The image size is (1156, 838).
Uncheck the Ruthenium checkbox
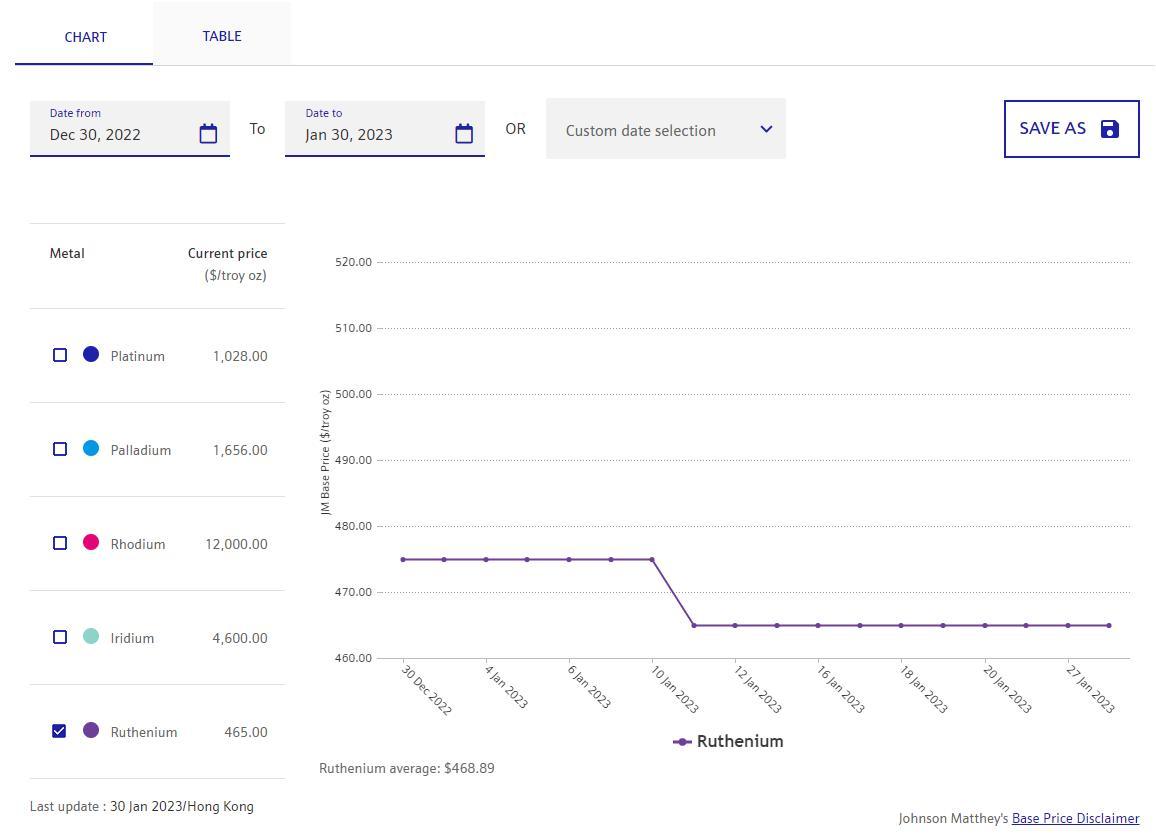point(60,731)
